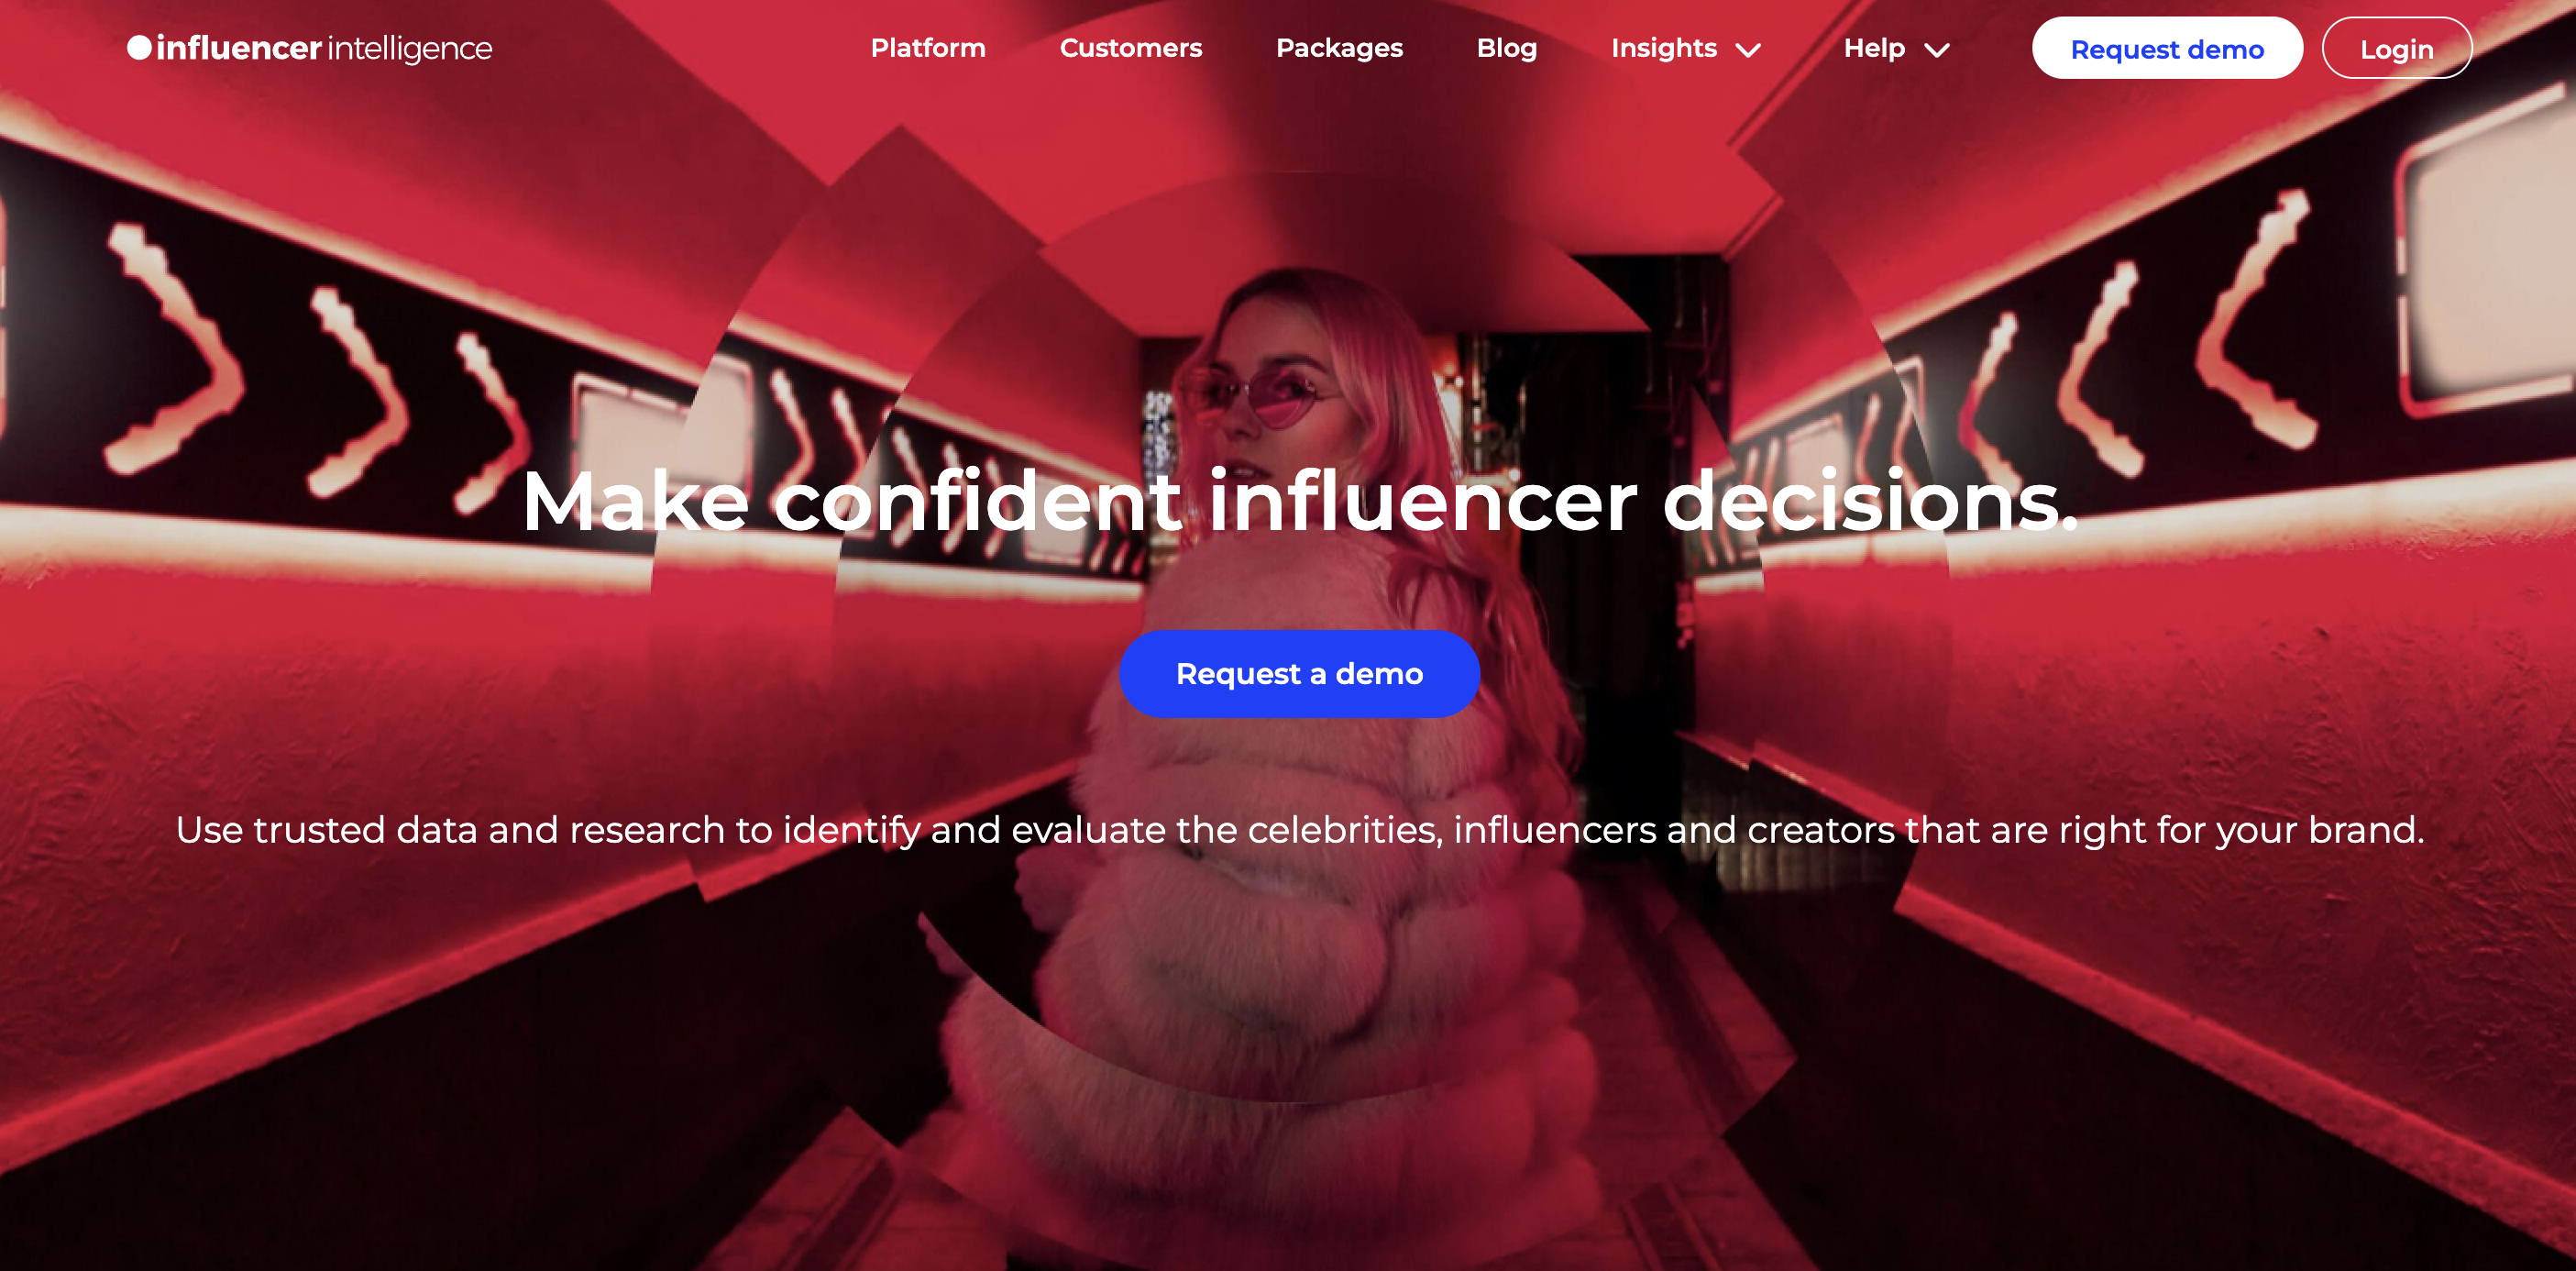Click the Help chevron arrow
This screenshot has height=1271, width=2576.
tap(1937, 50)
